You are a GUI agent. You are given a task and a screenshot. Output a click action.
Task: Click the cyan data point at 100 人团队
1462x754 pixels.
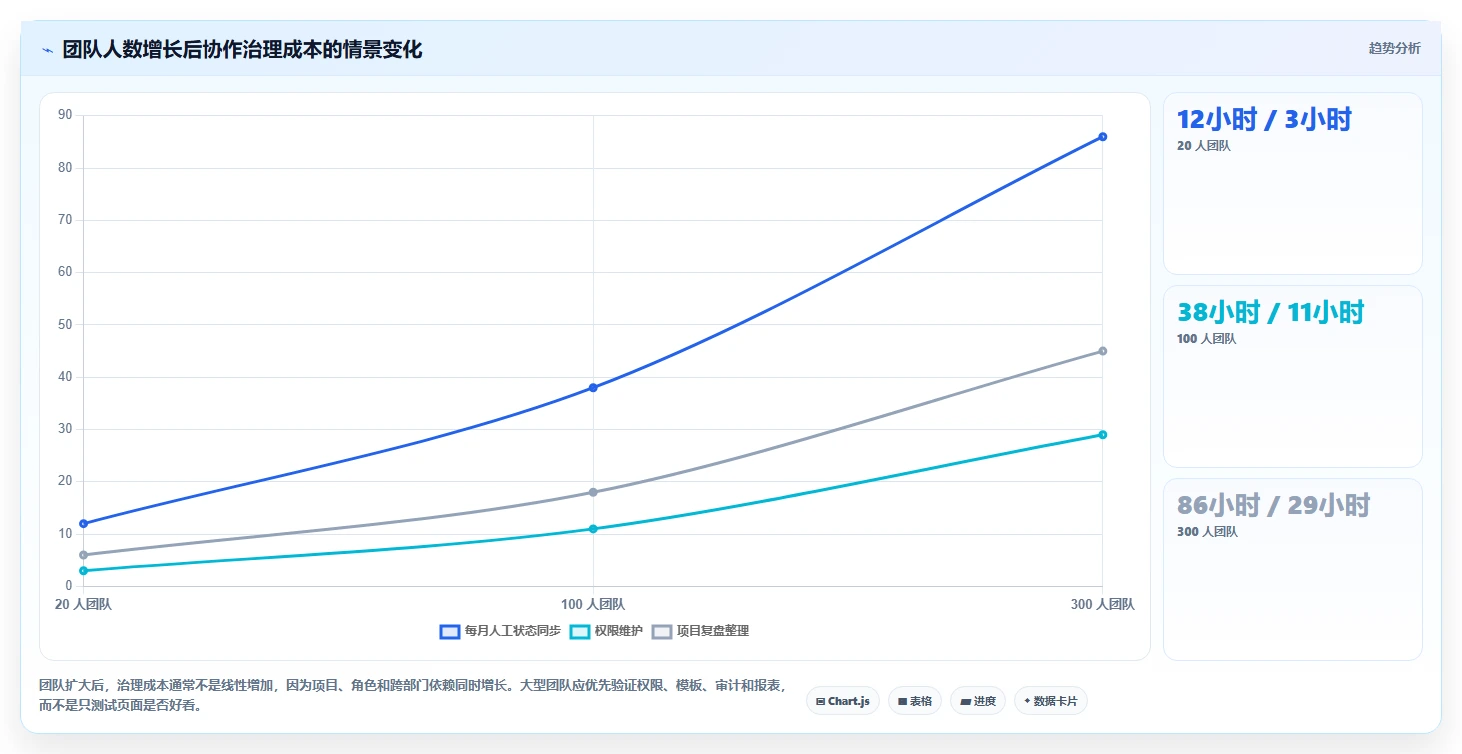click(x=593, y=529)
